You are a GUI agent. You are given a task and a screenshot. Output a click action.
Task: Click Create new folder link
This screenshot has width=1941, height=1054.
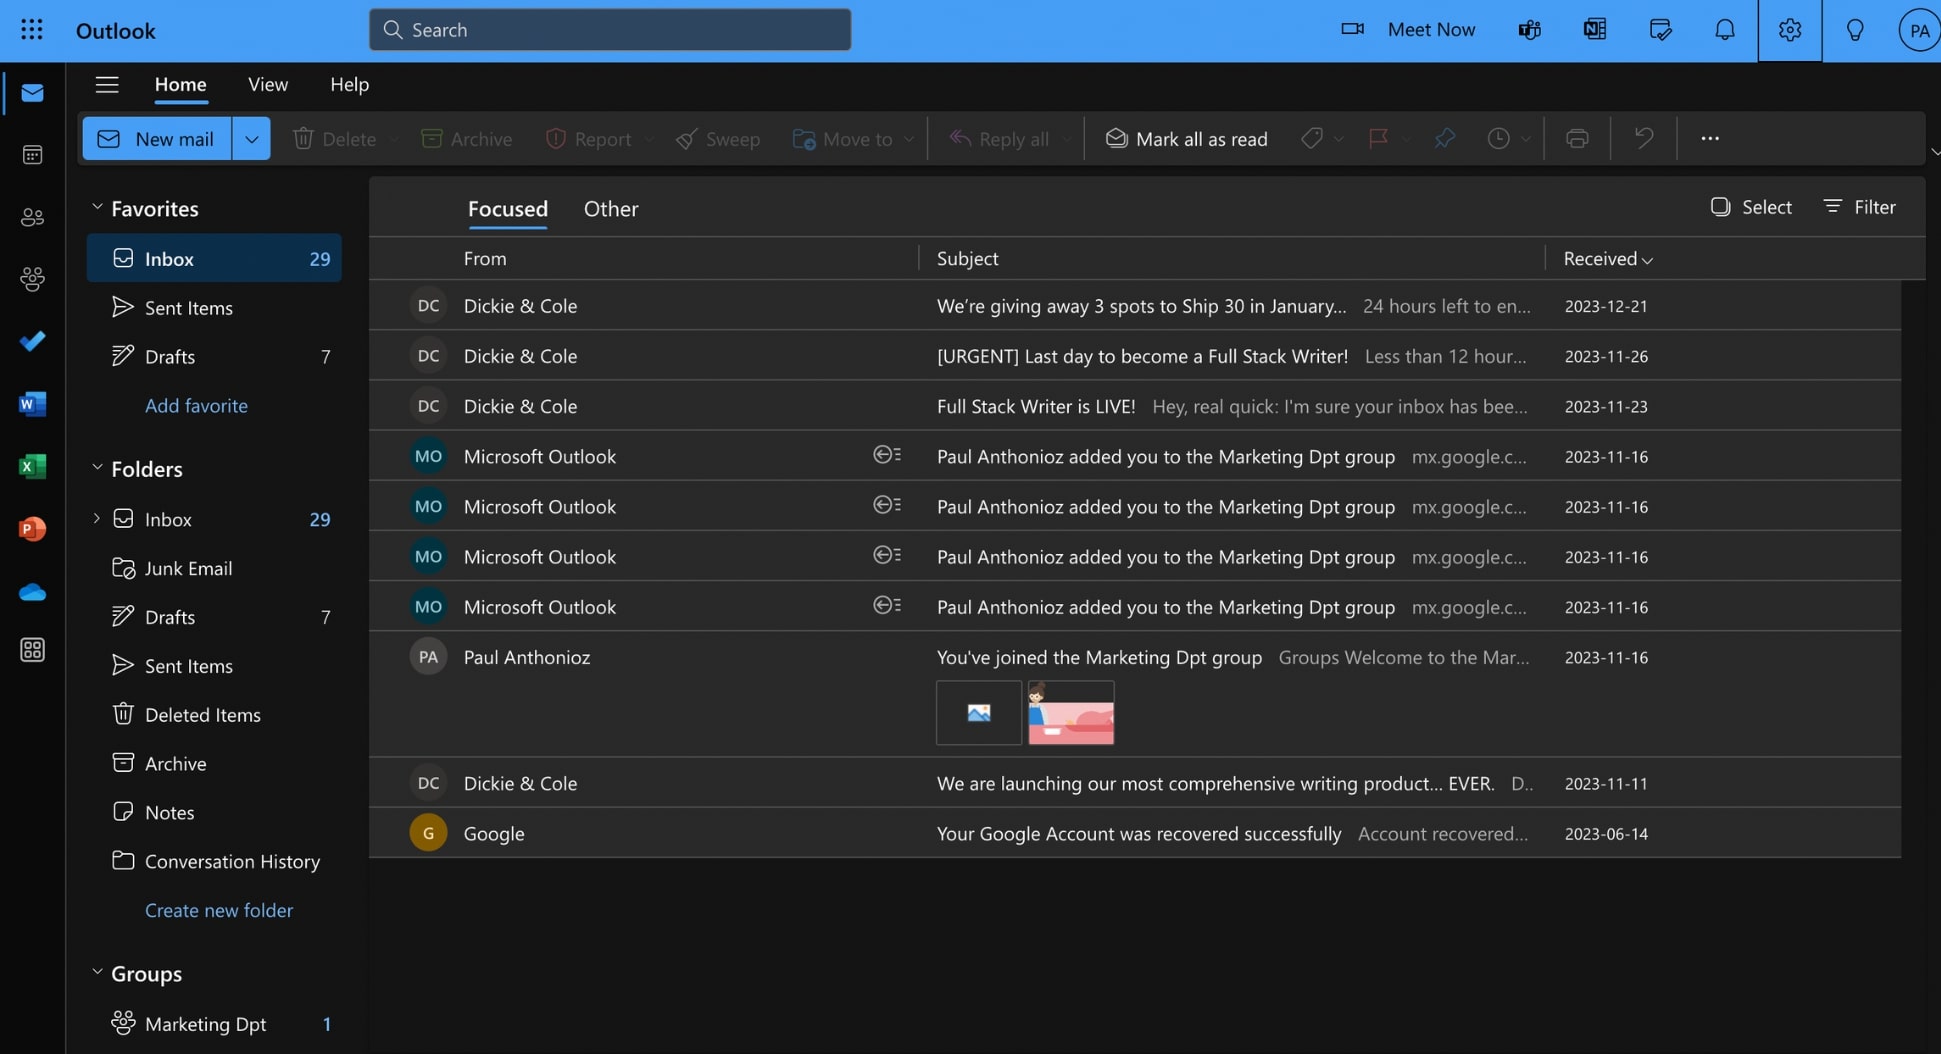218,910
